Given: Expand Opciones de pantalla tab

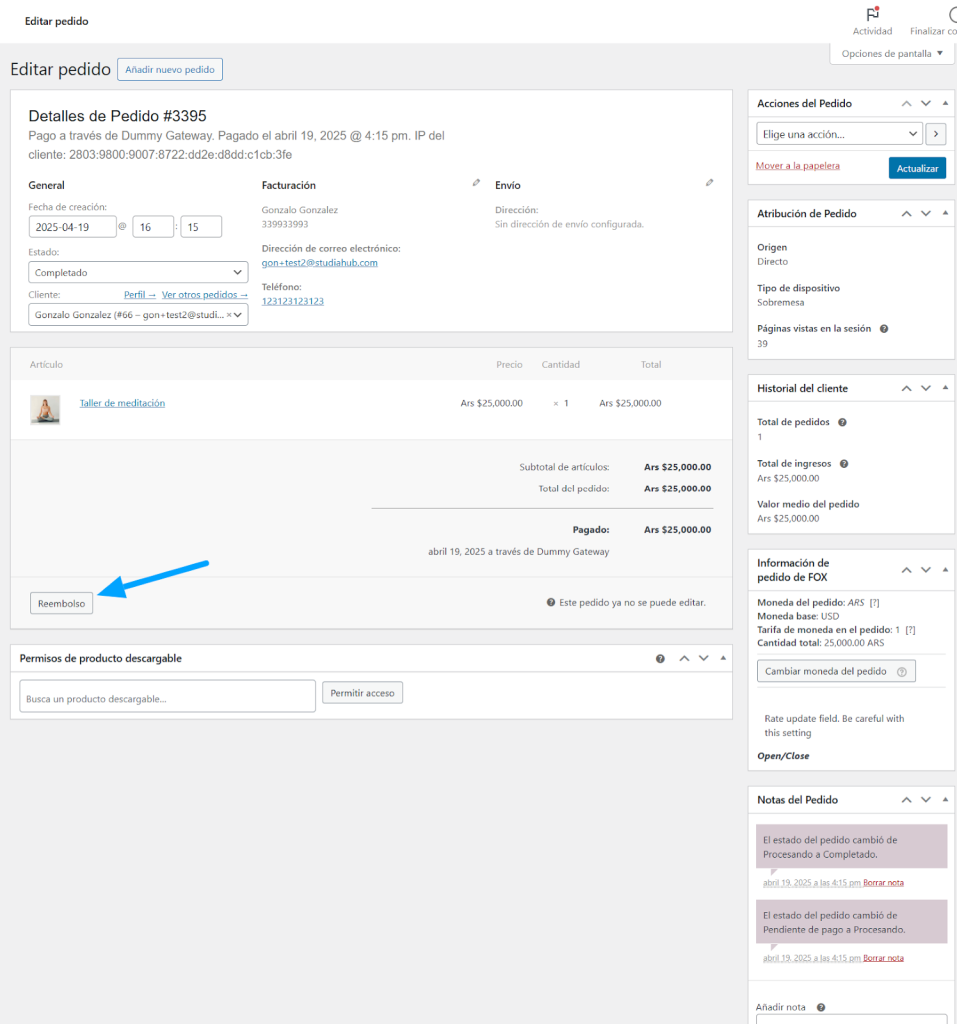Looking at the screenshot, I should pyautogui.click(x=891, y=54).
